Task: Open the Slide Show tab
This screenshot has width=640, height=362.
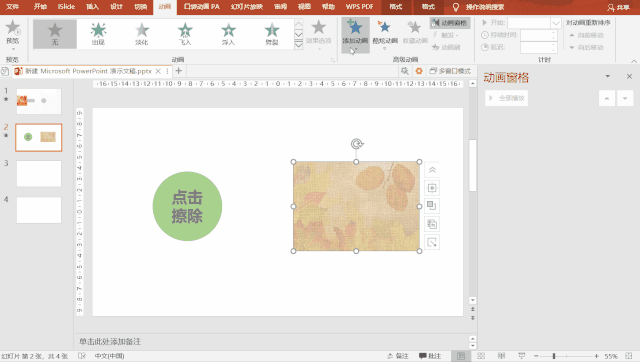Action: point(247,7)
